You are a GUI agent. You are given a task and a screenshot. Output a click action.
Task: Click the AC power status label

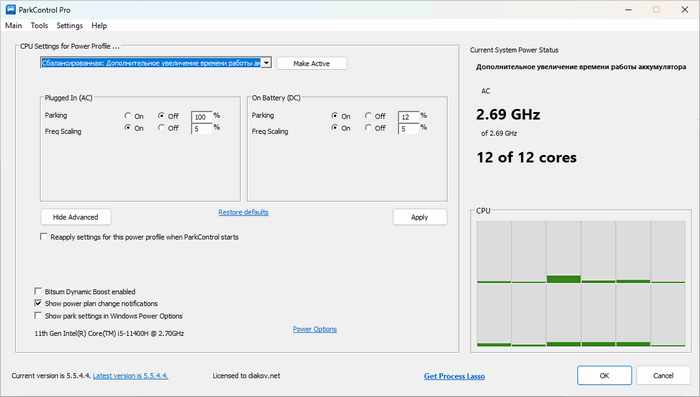click(486, 91)
